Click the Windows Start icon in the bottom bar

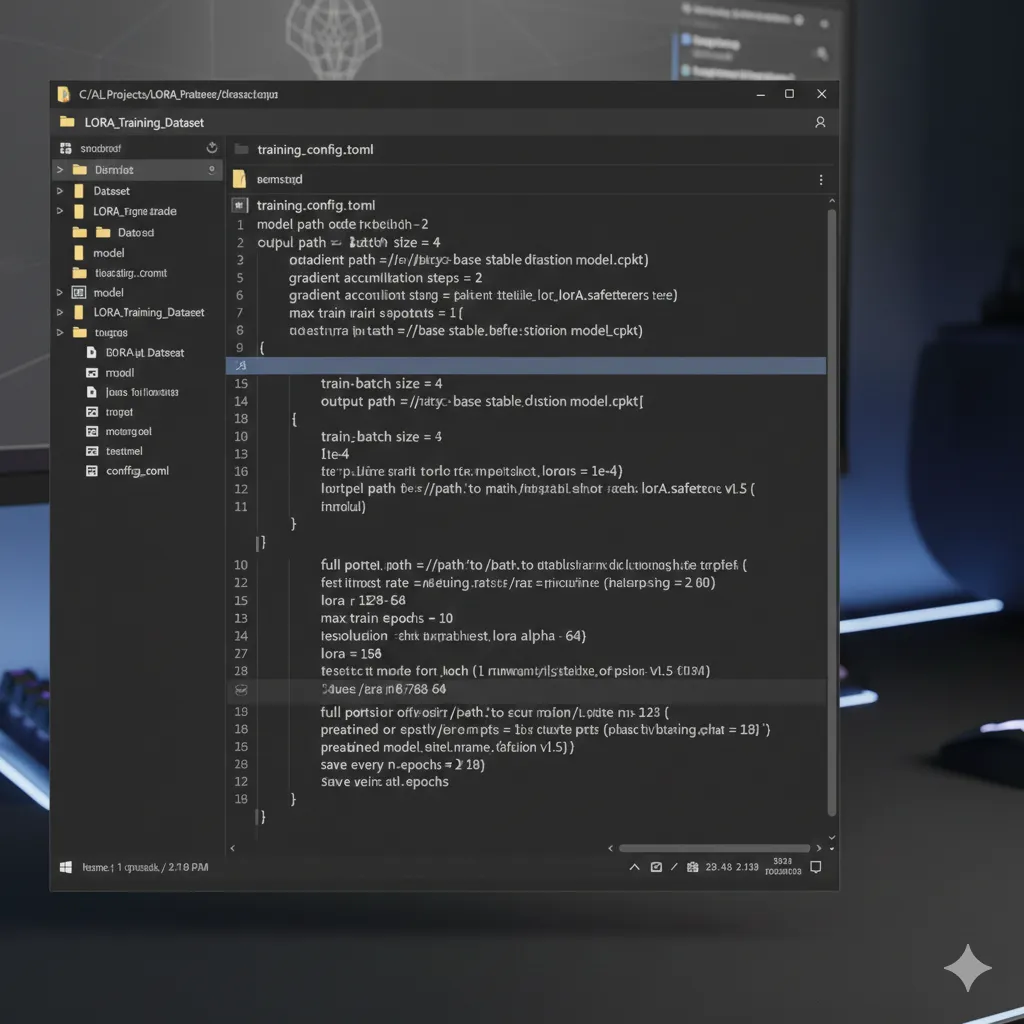pyautogui.click(x=66, y=867)
